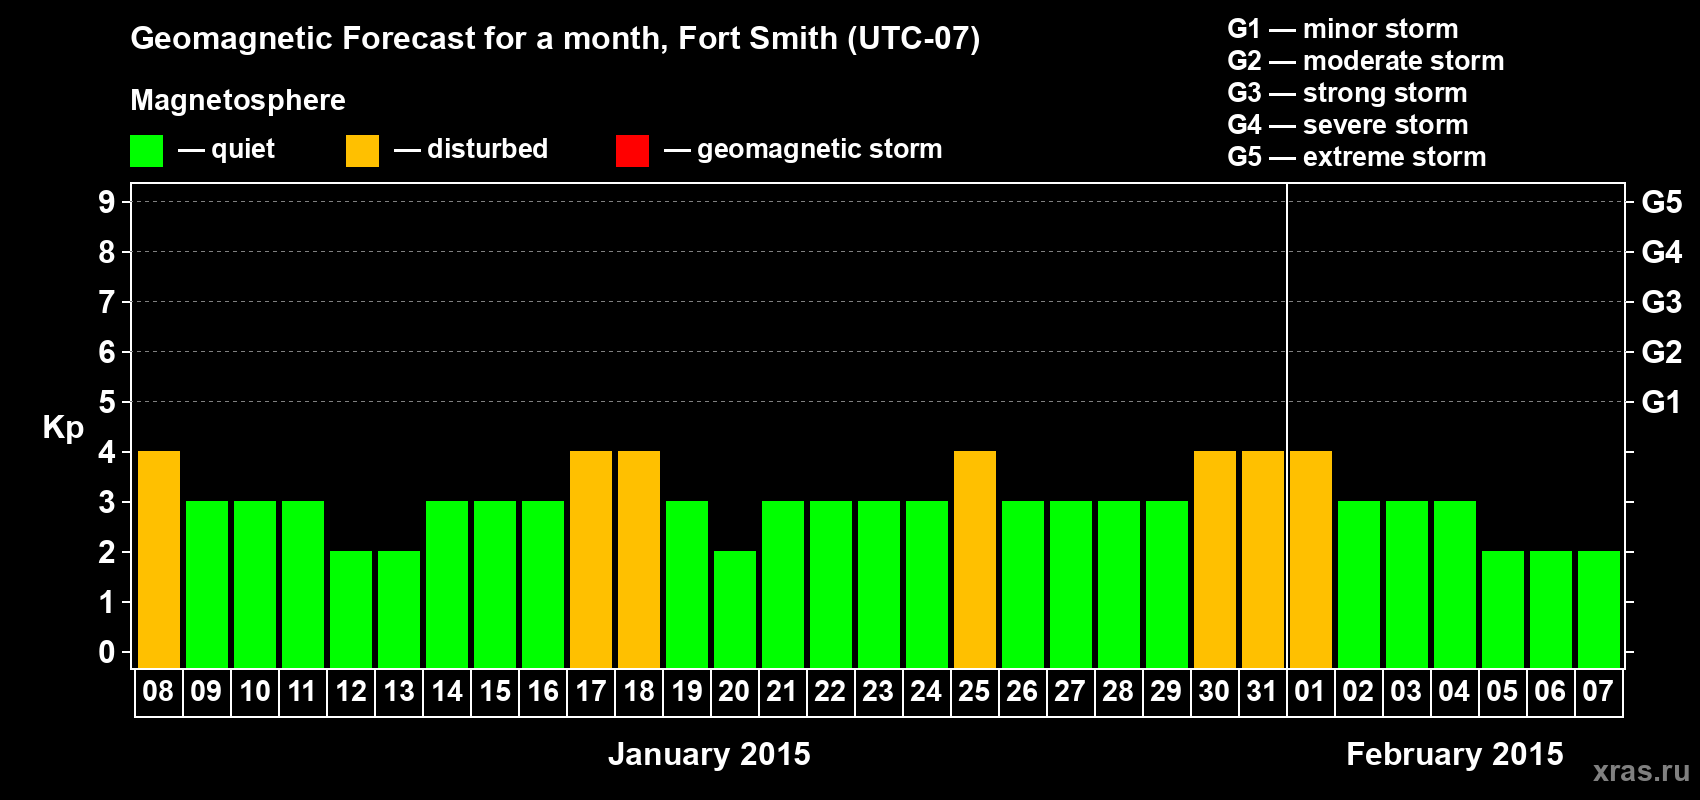The image size is (1700, 800).
Task: Click the 'G4 — severe storm' legend line
Action: click(1348, 125)
